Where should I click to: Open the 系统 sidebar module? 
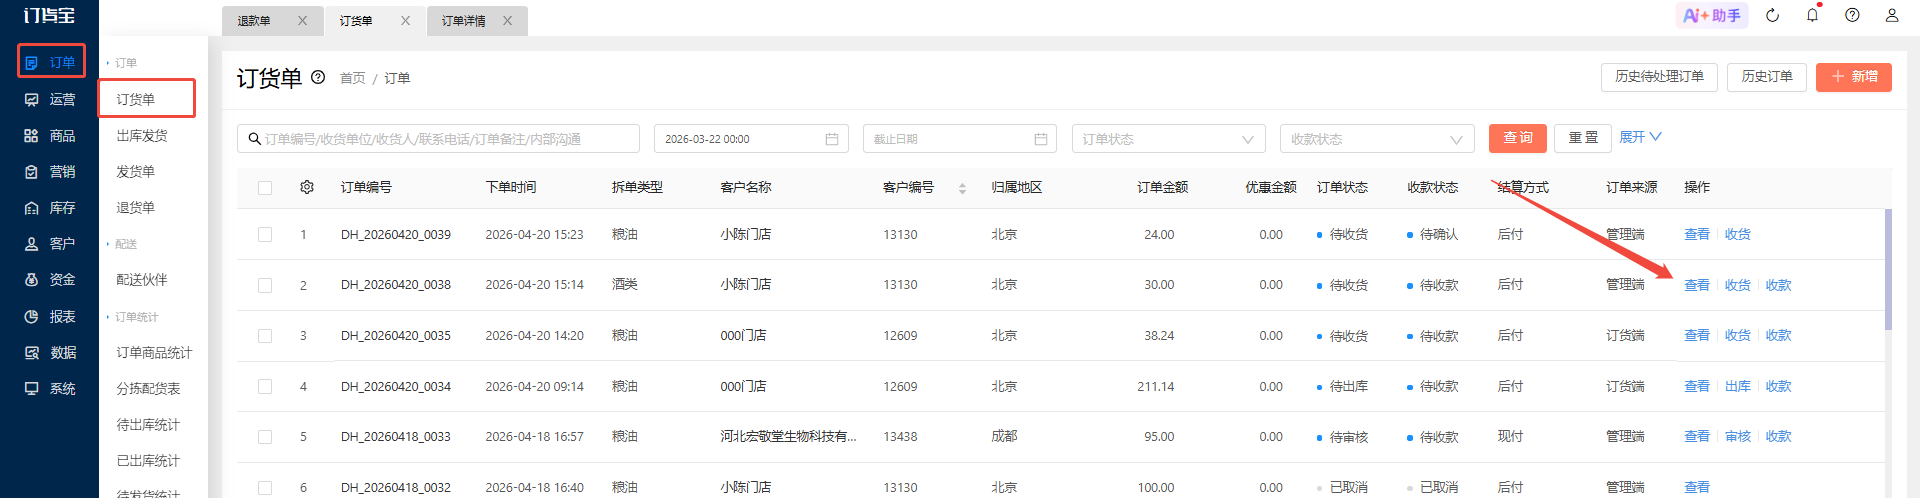tap(50, 388)
